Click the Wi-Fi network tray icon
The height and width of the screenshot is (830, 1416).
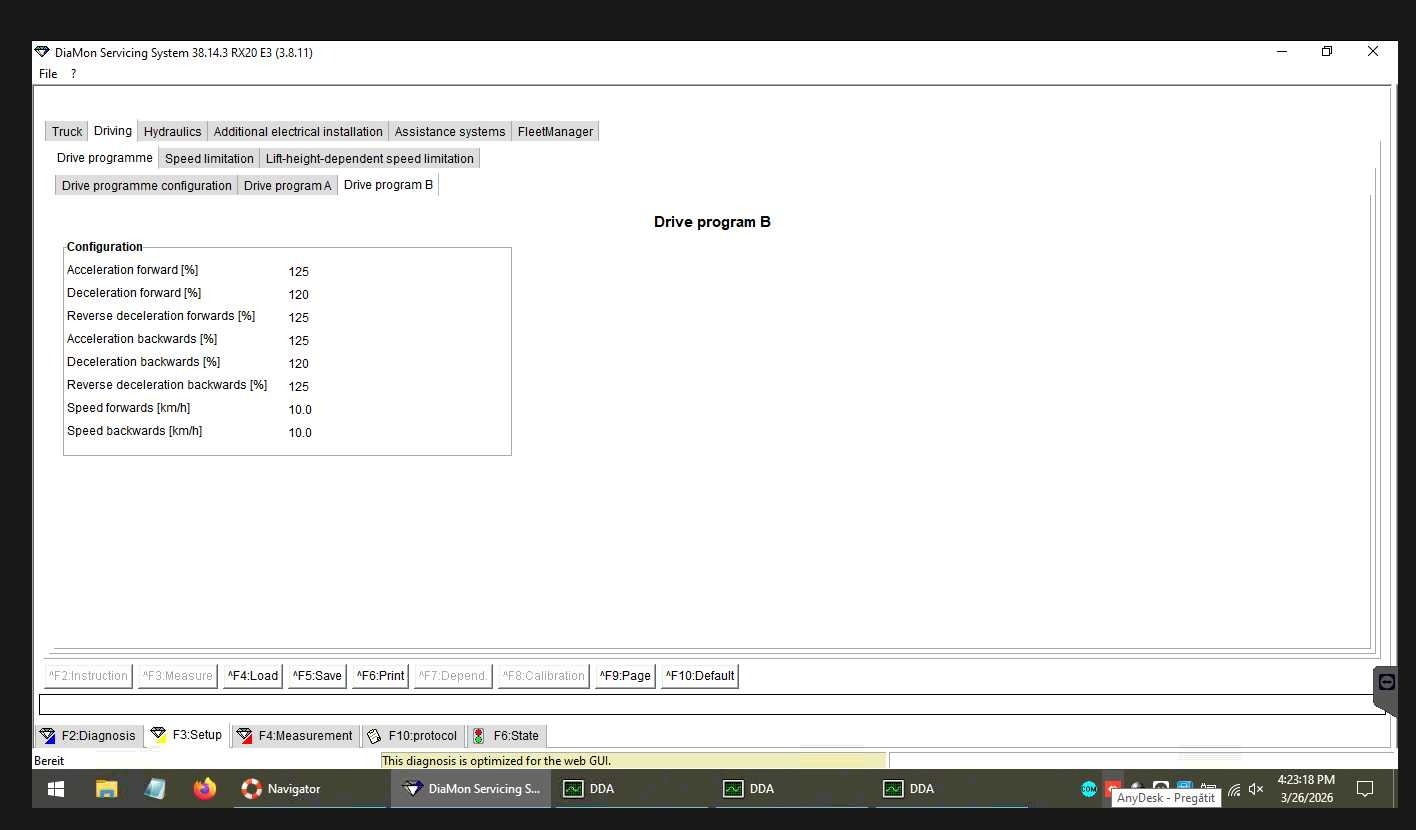1235,789
